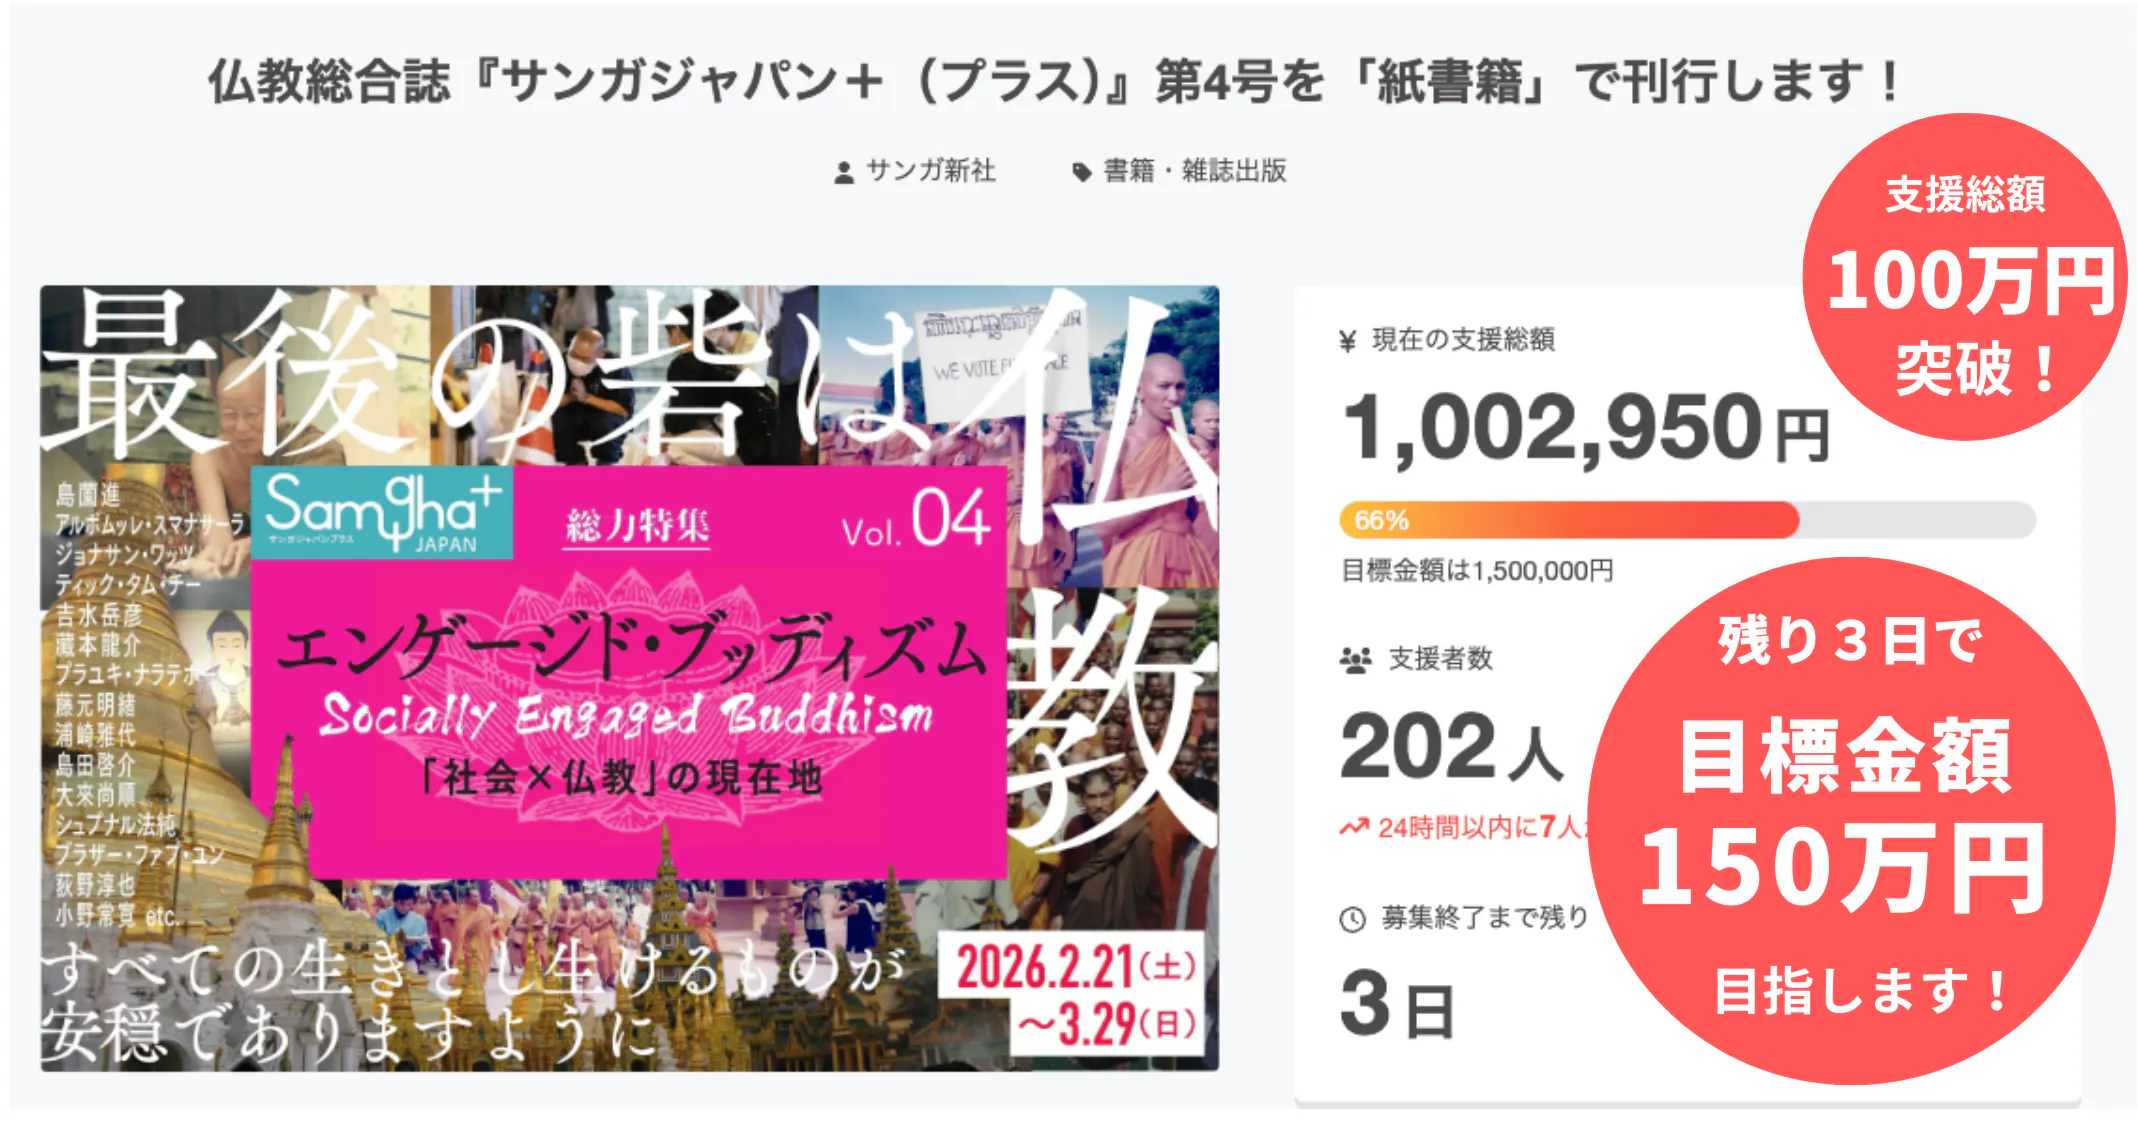This screenshot has height=1127, width=2138.
Task: Click the 202人 supporter count
Action: [x=1452, y=746]
